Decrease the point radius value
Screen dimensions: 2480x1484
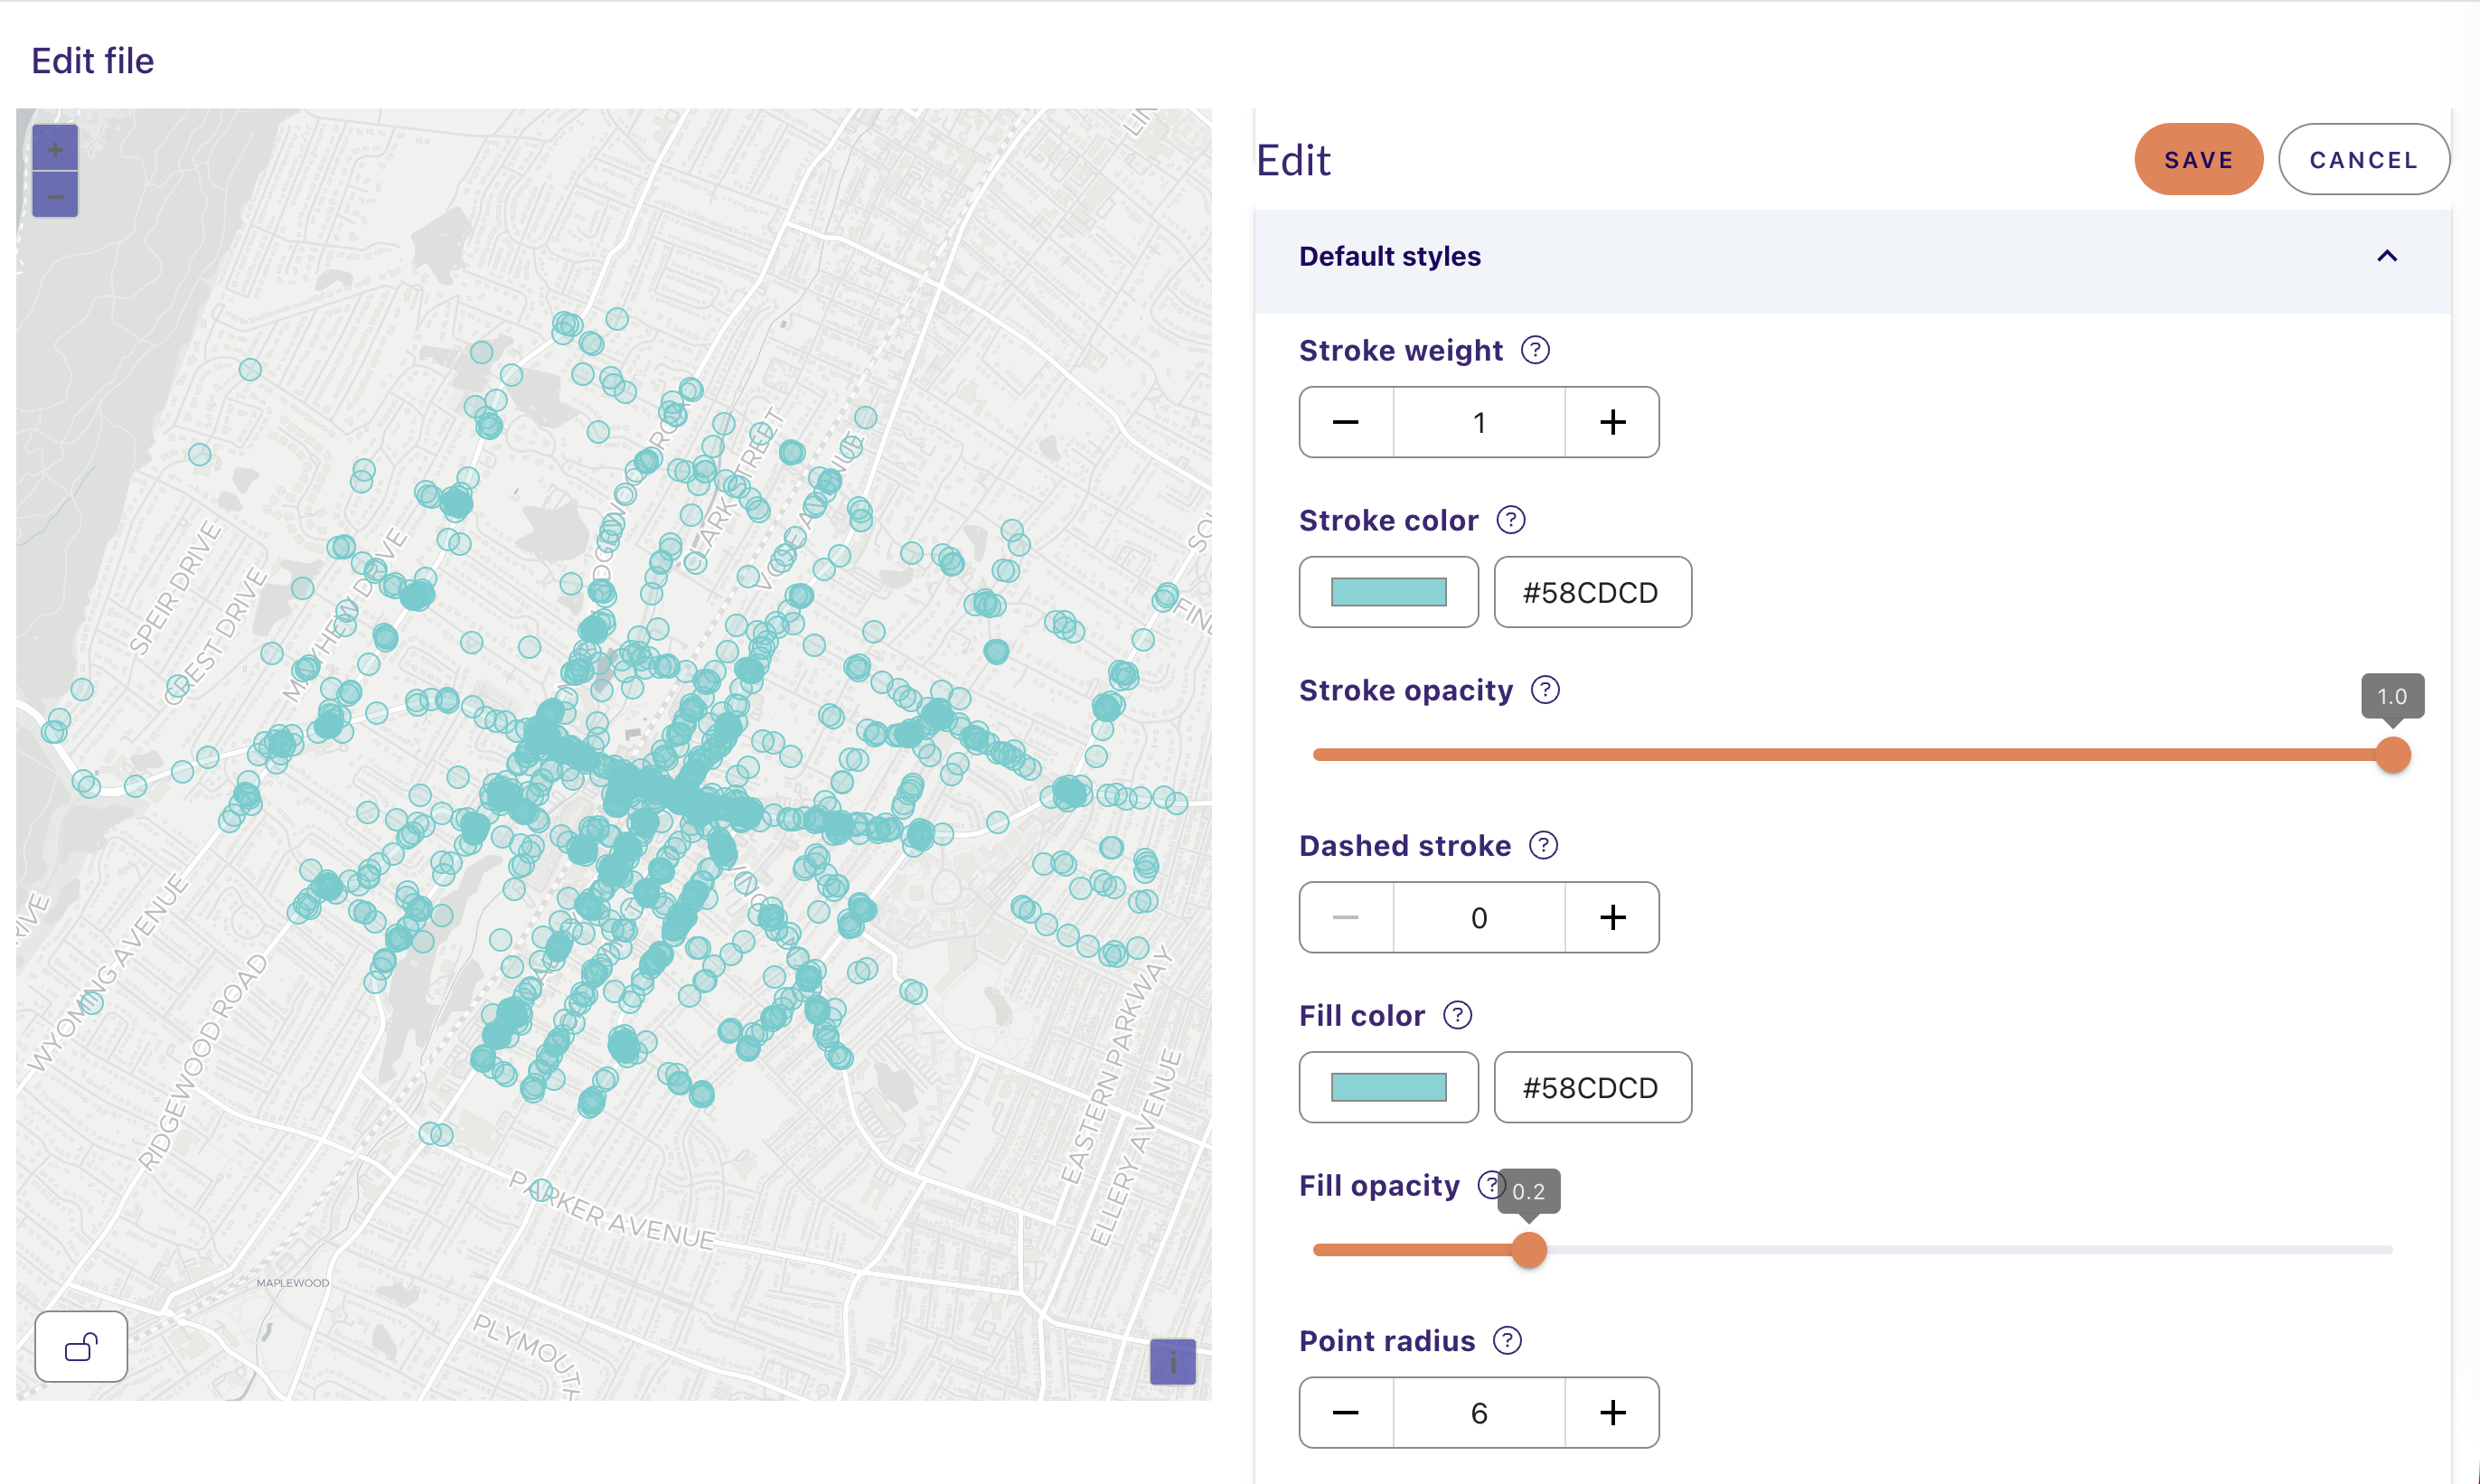coord(1346,1412)
